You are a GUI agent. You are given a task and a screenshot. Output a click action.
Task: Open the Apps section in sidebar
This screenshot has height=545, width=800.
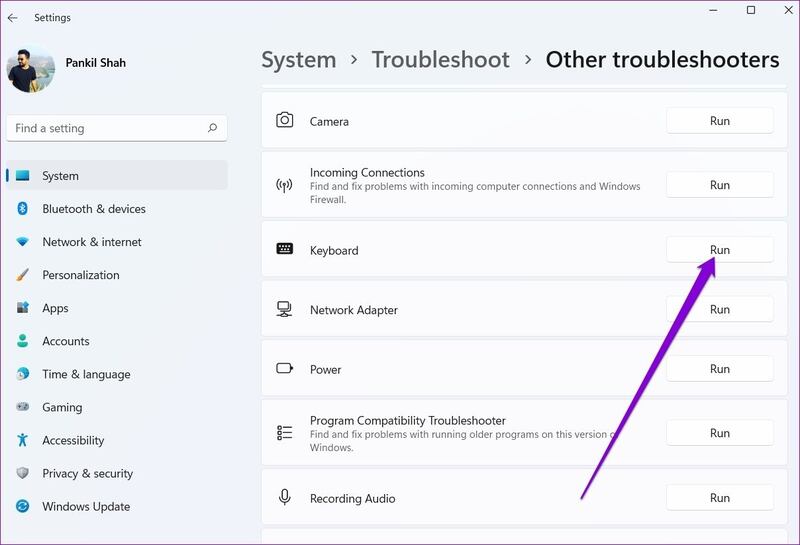55,308
